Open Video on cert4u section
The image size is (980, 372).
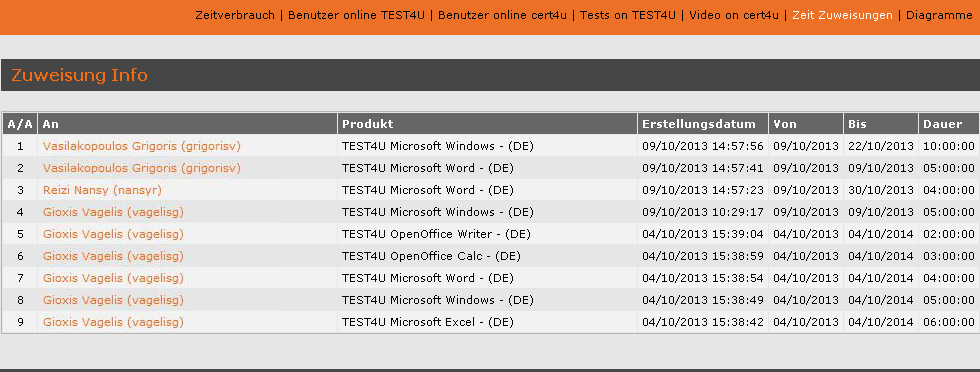734,15
